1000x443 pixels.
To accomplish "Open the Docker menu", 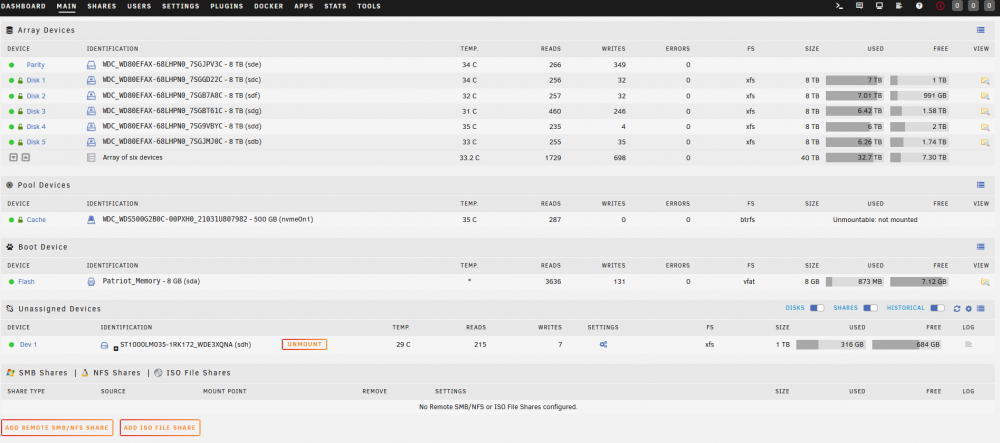I will 268,6.
